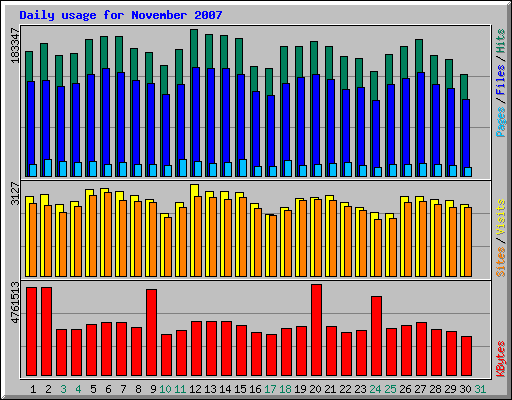The width and height of the screenshot is (512, 400).
Task: Click the green hits bar for day 30
Action: [x=464, y=87]
